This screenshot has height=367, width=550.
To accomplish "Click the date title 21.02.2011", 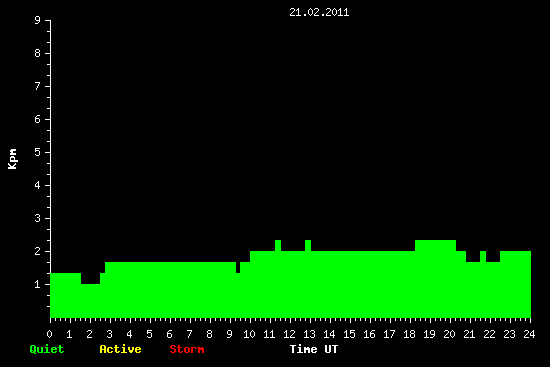I will [x=319, y=12].
